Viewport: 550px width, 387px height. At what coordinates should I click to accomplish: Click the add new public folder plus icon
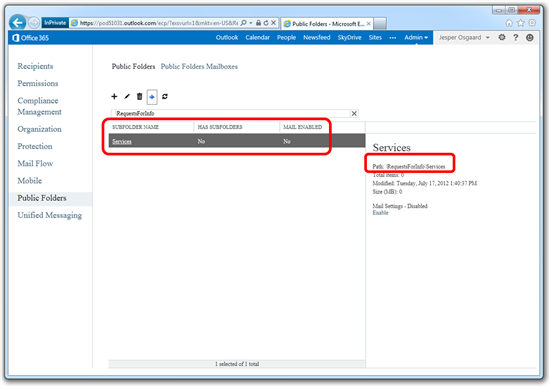pos(114,96)
